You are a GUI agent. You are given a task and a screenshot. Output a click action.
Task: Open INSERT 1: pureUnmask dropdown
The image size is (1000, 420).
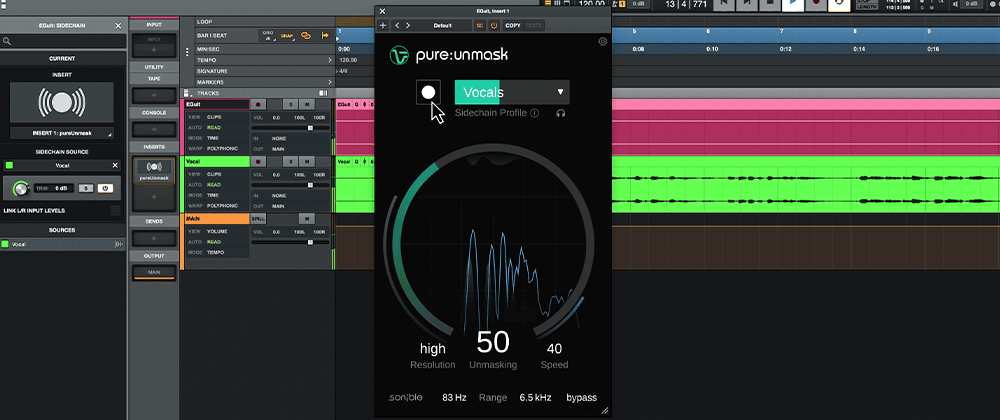62,134
